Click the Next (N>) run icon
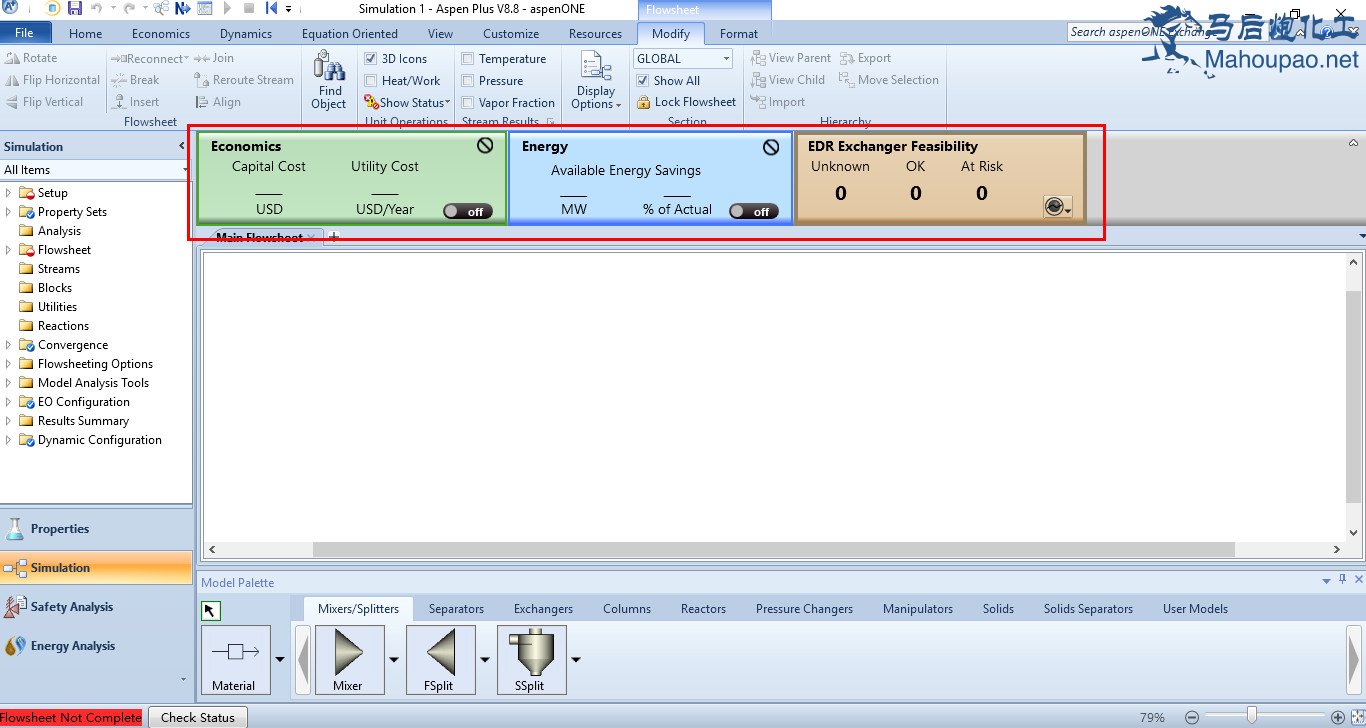Screen dimensions: 1366x728 [x=182, y=8]
